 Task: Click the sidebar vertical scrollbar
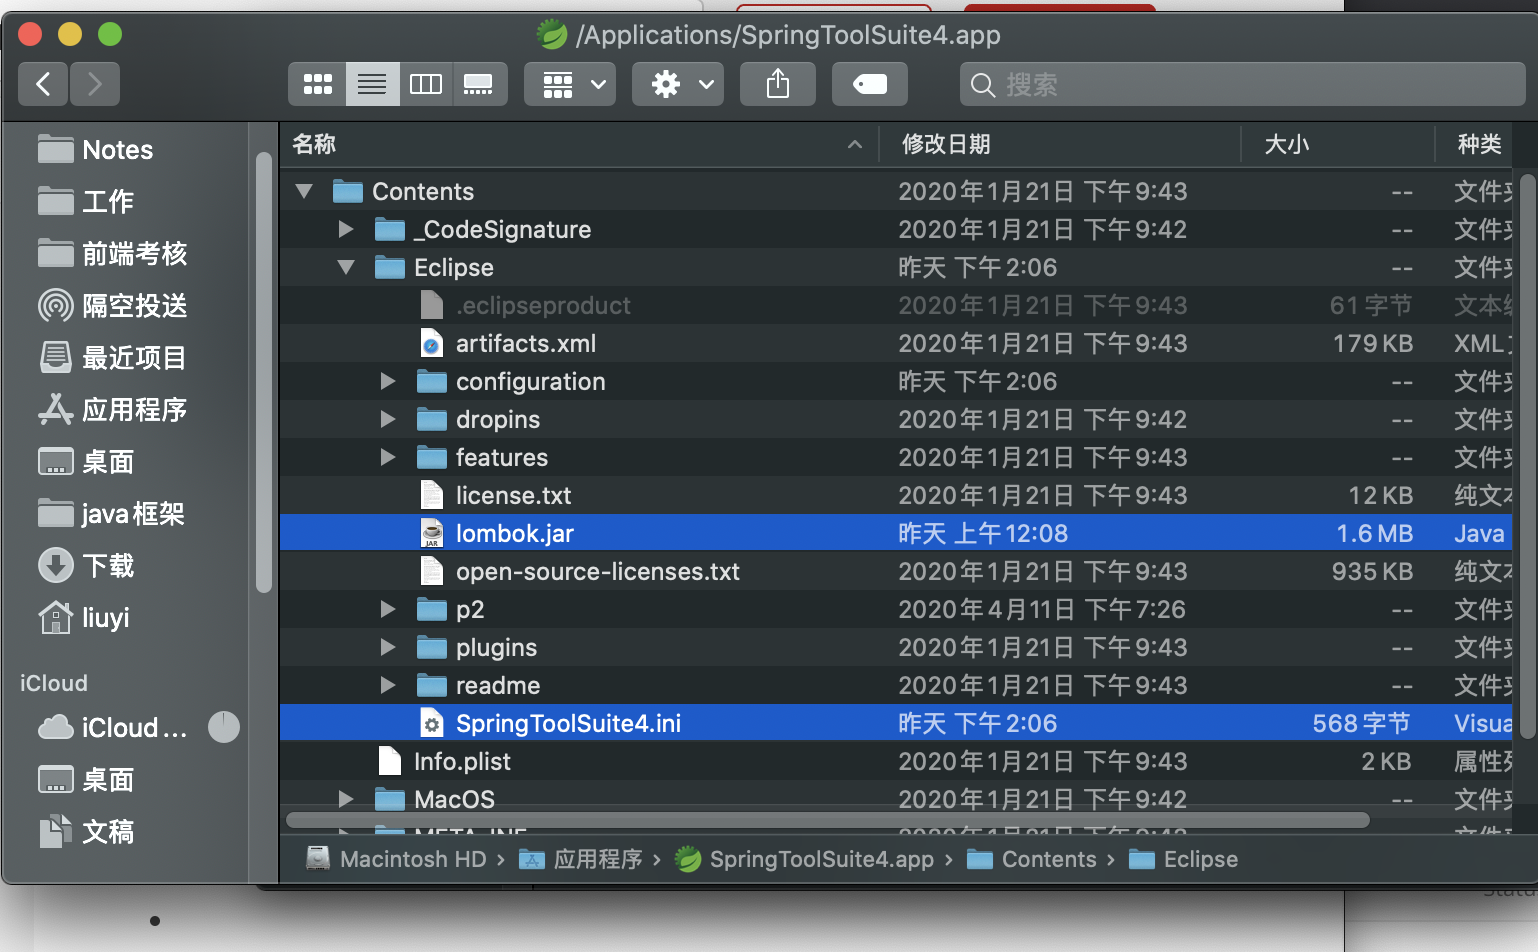(264, 372)
